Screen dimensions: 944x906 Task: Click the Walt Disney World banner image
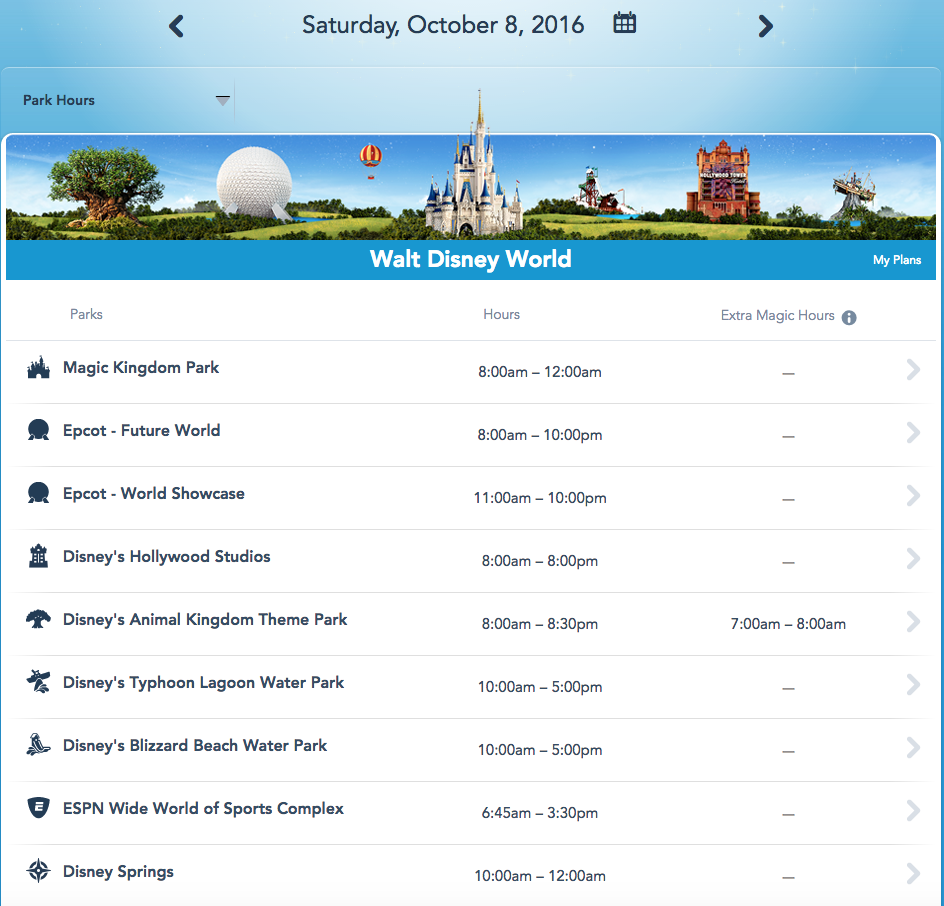[471, 187]
